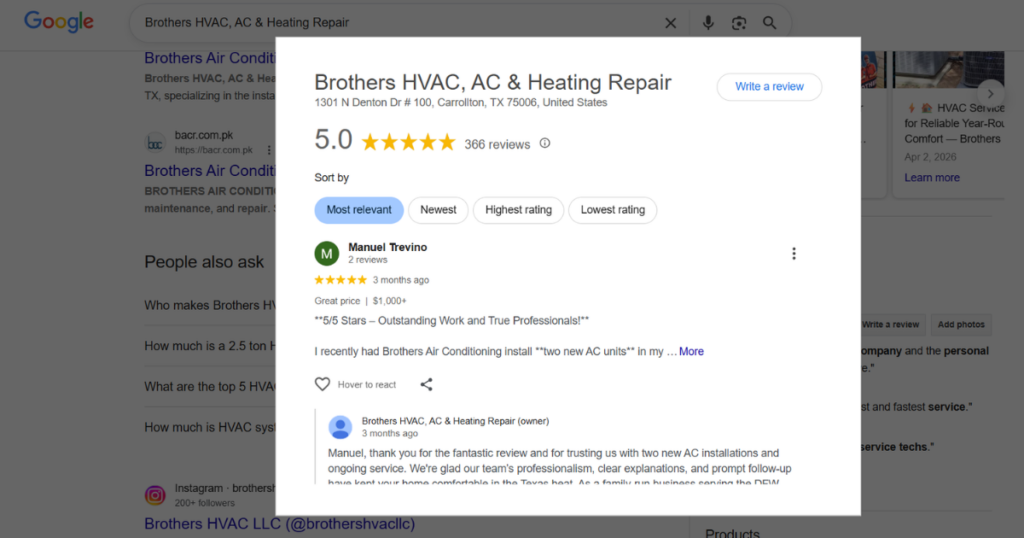Open the Learn more link
This screenshot has width=1024, height=538.
tap(931, 178)
